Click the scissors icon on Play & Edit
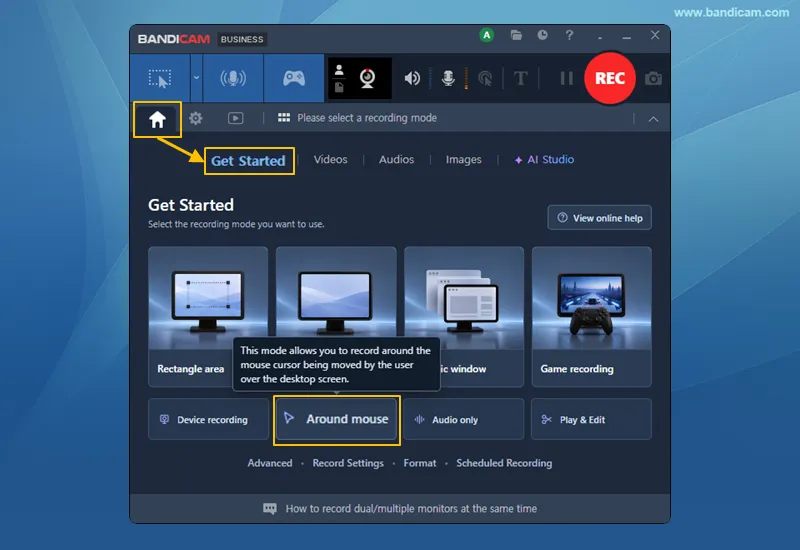 tap(546, 419)
